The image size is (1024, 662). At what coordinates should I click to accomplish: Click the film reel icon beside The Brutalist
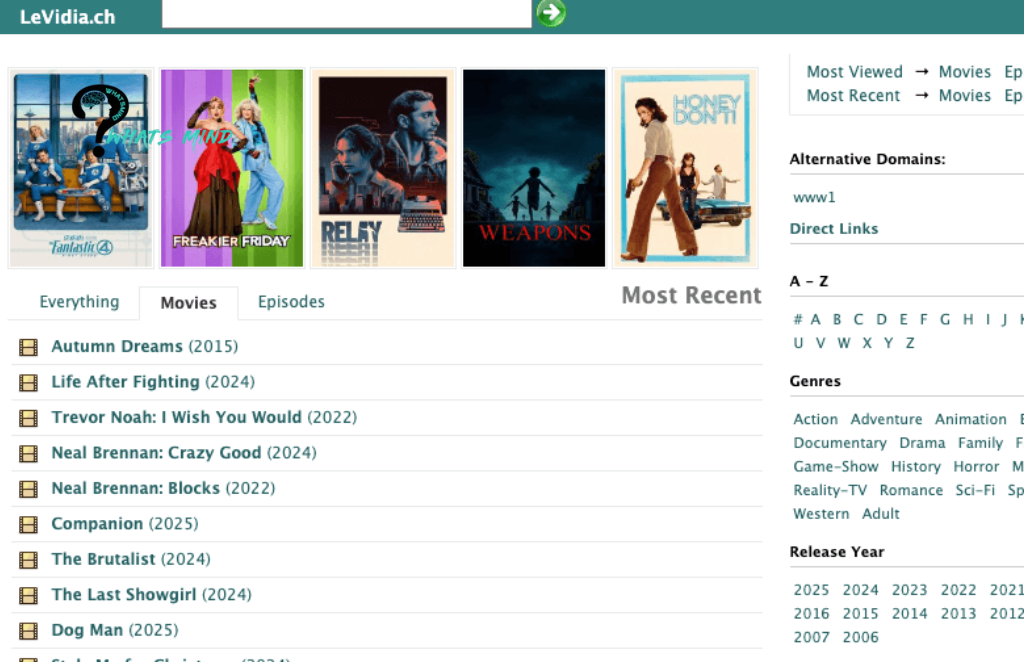pyautogui.click(x=29, y=558)
